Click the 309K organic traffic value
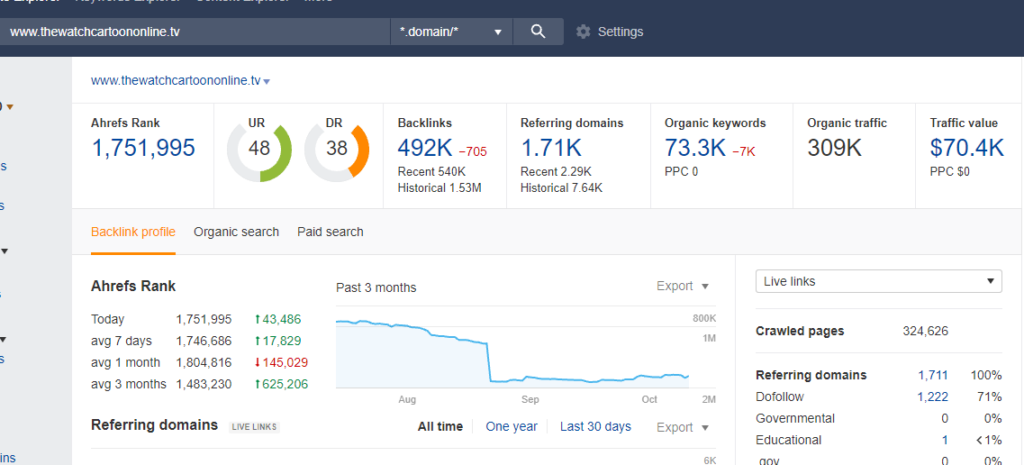The image size is (1024, 465). 835,148
